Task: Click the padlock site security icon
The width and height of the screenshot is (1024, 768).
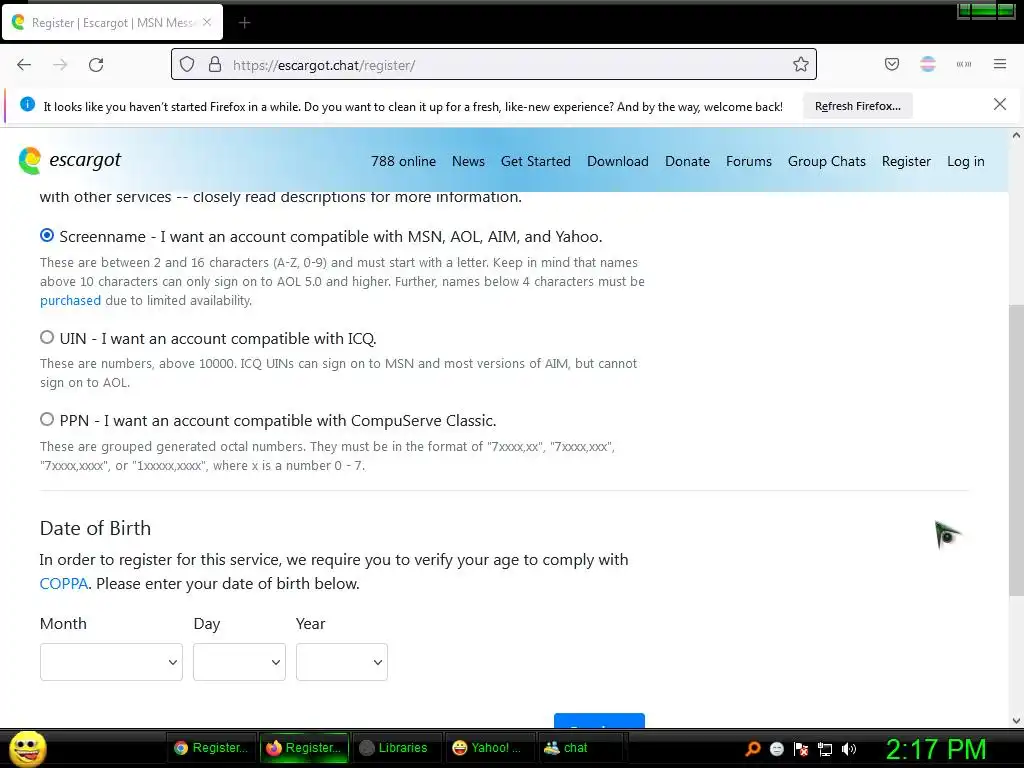Action: click(x=215, y=65)
